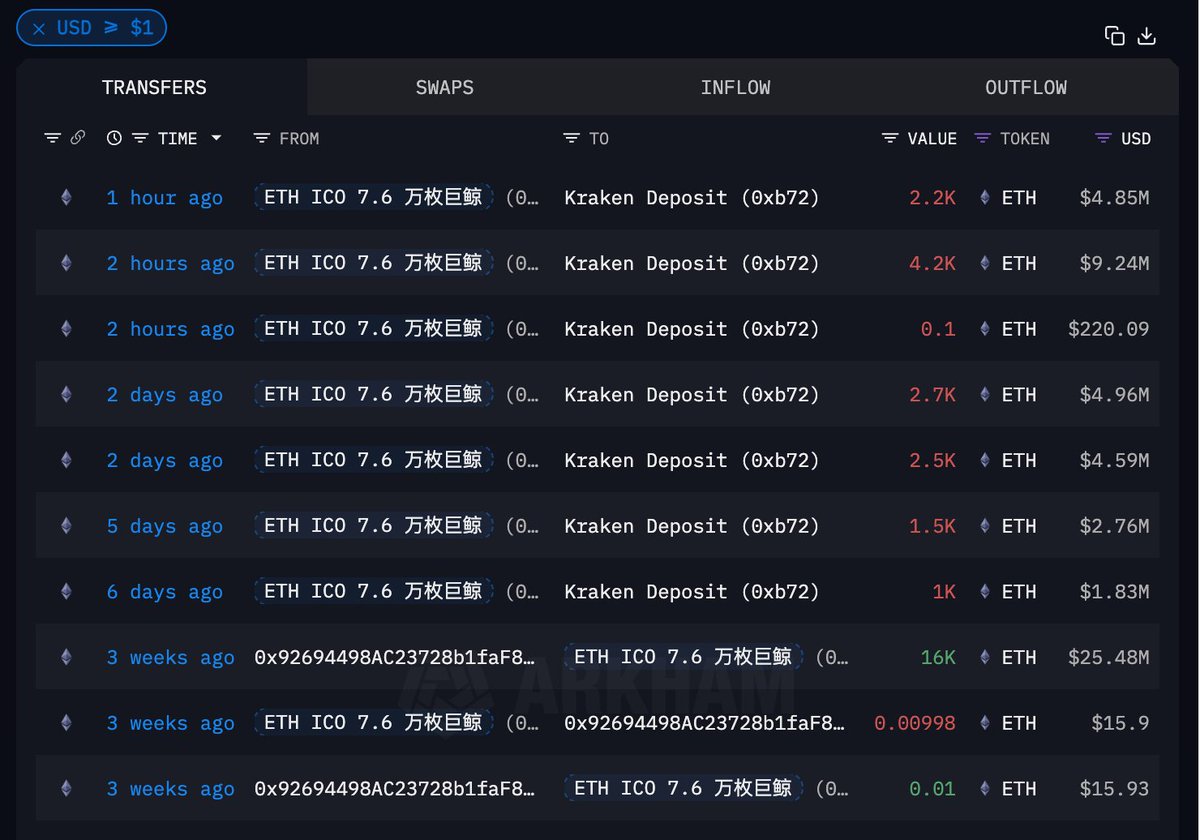
Task: Open the 6 days ago transaction link
Action: pyautogui.click(x=165, y=592)
